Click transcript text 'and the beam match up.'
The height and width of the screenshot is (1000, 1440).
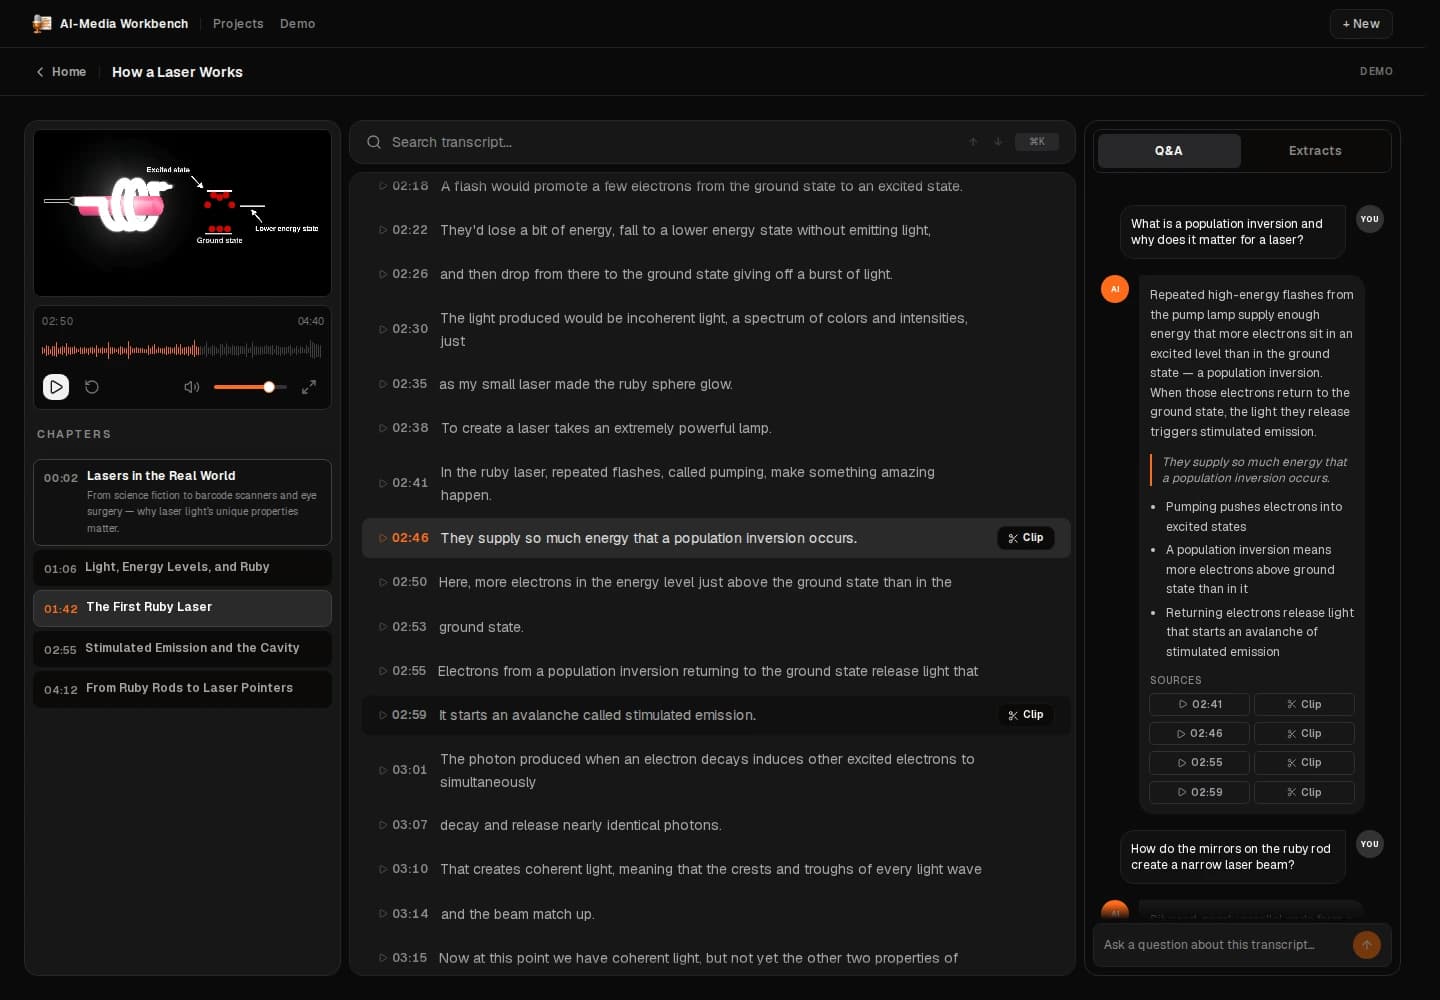coord(517,914)
